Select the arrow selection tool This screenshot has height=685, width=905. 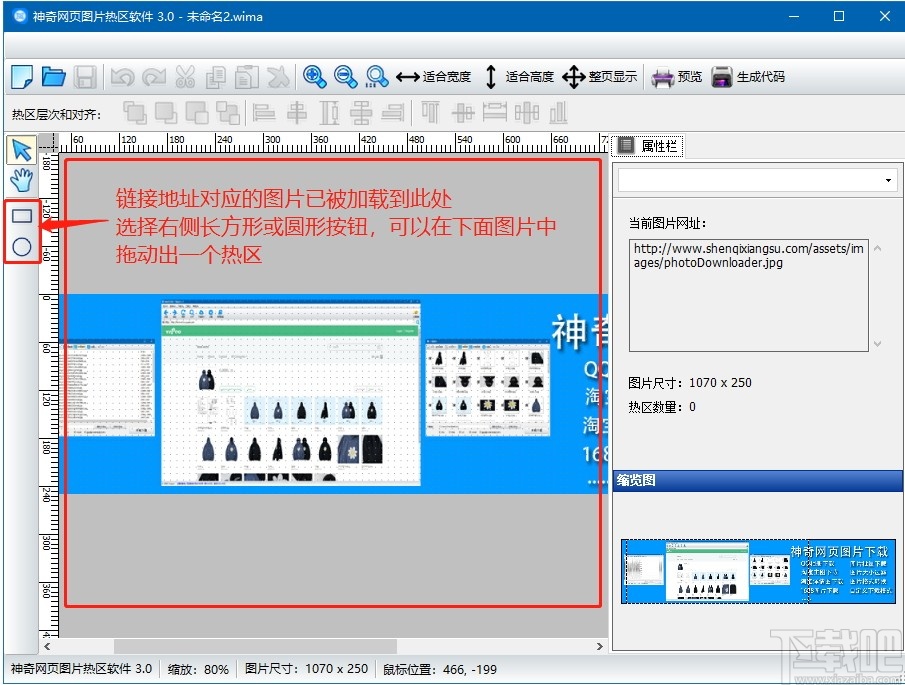[x=21, y=149]
